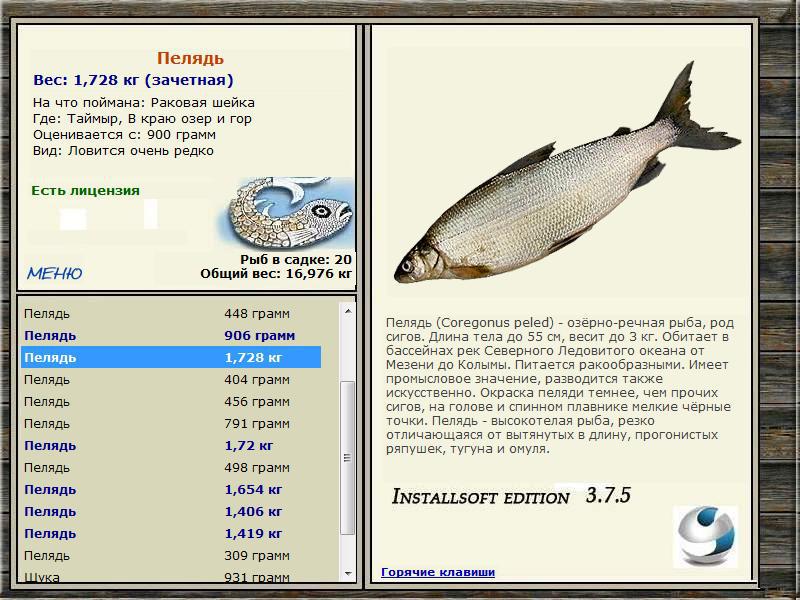This screenshot has width=800, height=600.
Task: Click the Вес: 1,728 кг (зачетная) text
Action: point(133,80)
